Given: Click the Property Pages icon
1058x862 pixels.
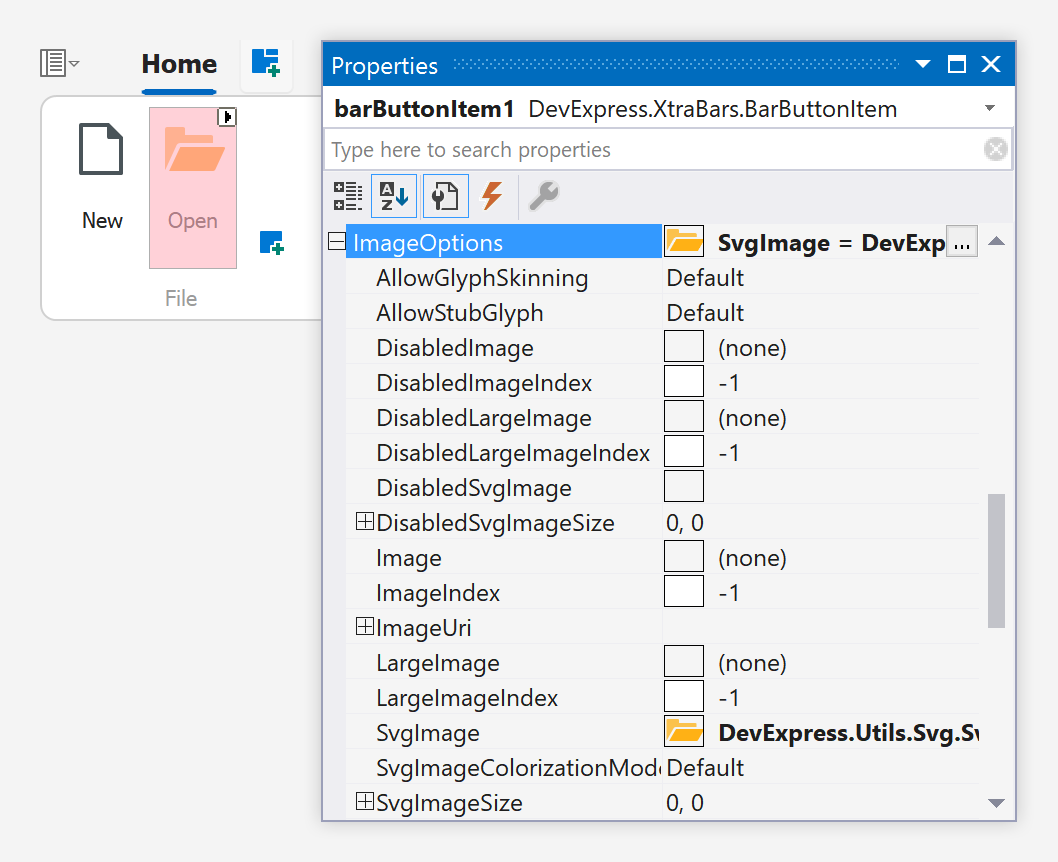Looking at the screenshot, I should click(445, 196).
